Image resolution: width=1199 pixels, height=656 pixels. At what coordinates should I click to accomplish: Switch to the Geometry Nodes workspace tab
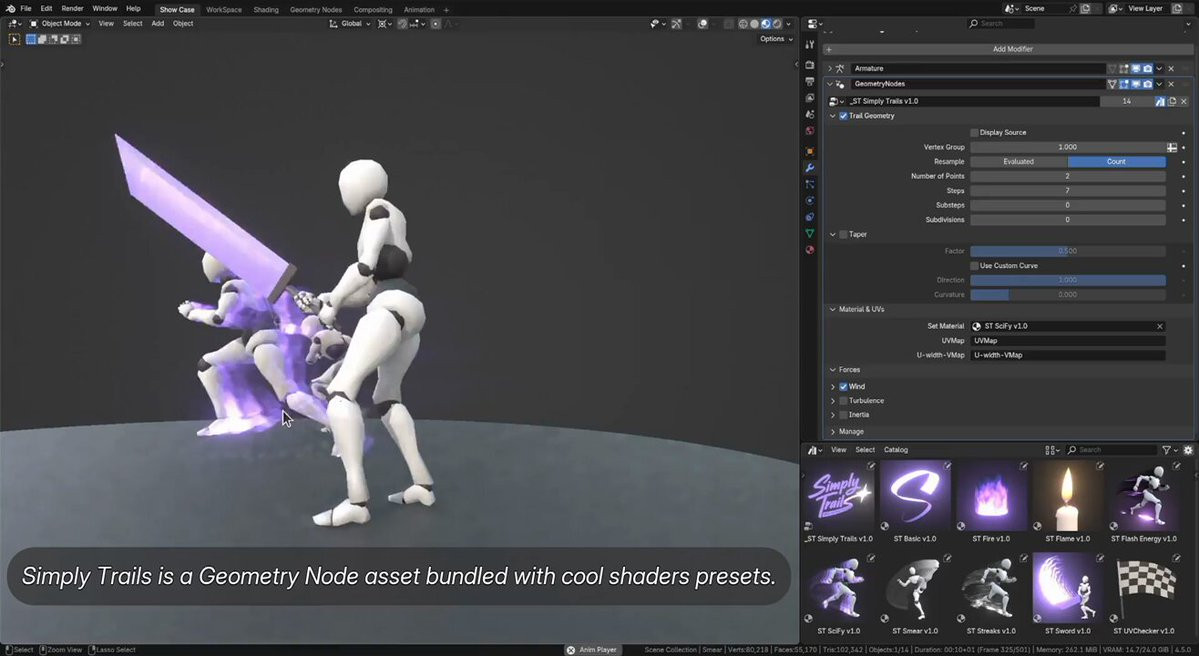point(316,10)
